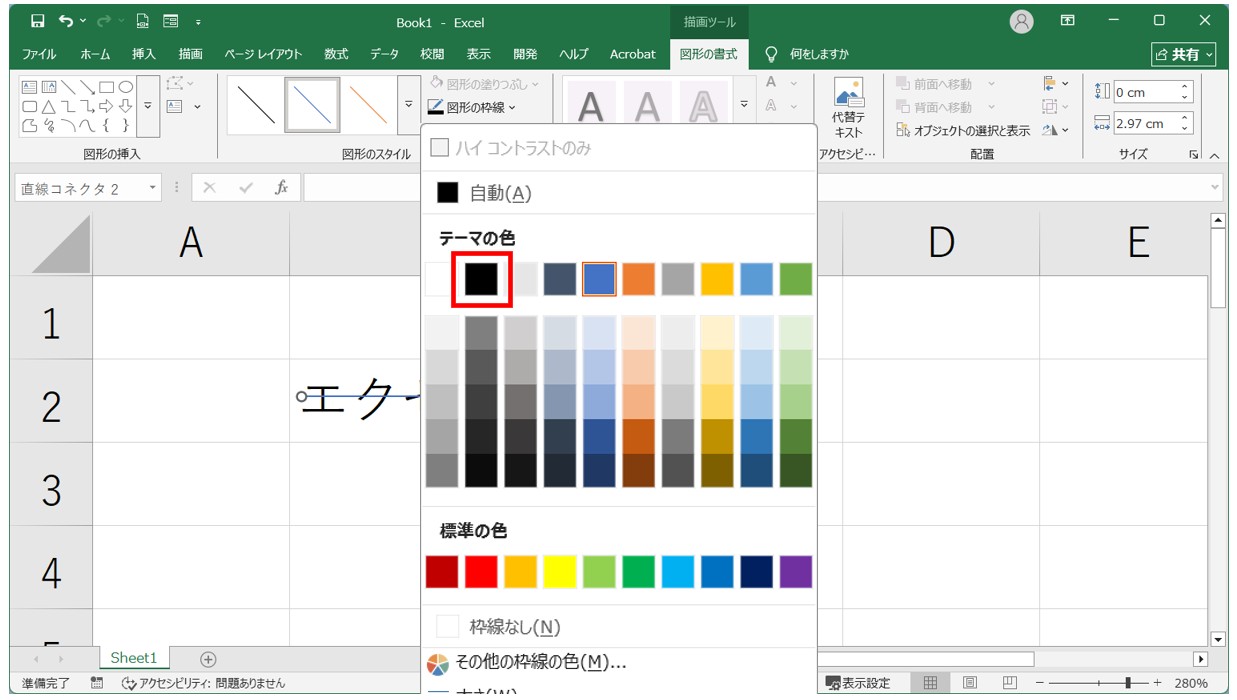
Task: Pick the oval shape from shapes gallery
Action: (126, 87)
